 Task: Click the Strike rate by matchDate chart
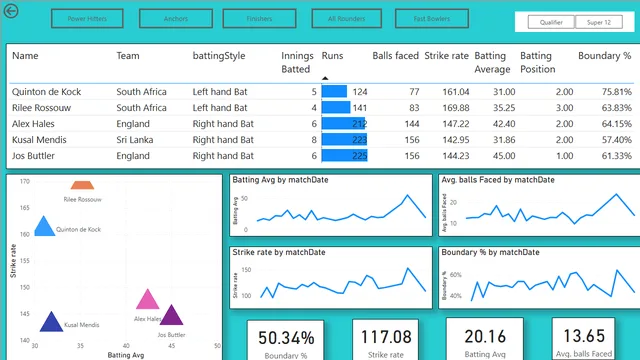coord(331,278)
